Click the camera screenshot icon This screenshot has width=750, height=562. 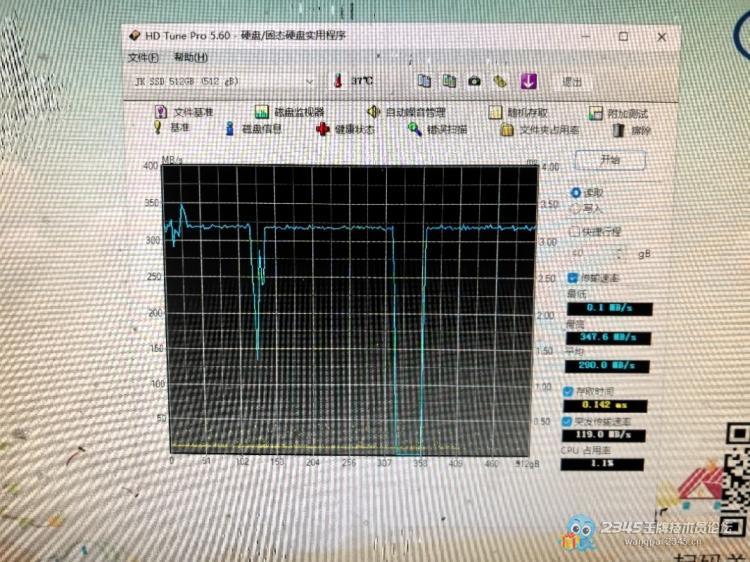click(x=475, y=81)
